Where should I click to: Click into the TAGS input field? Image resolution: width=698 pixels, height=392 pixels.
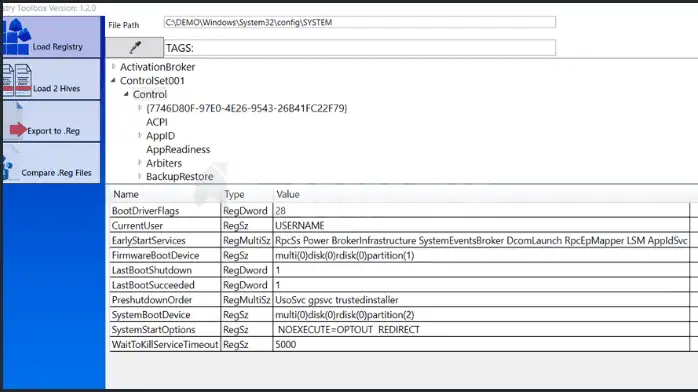tap(360, 48)
